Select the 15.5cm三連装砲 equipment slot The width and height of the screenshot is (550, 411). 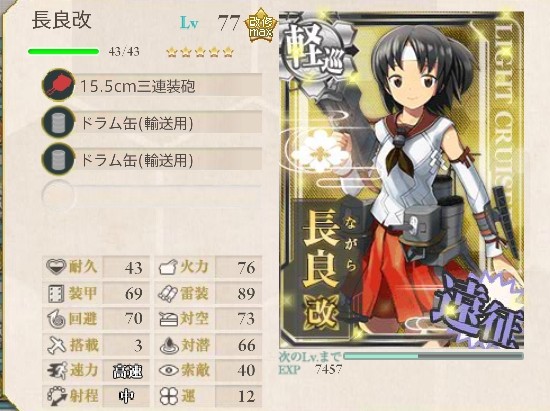[152, 85]
